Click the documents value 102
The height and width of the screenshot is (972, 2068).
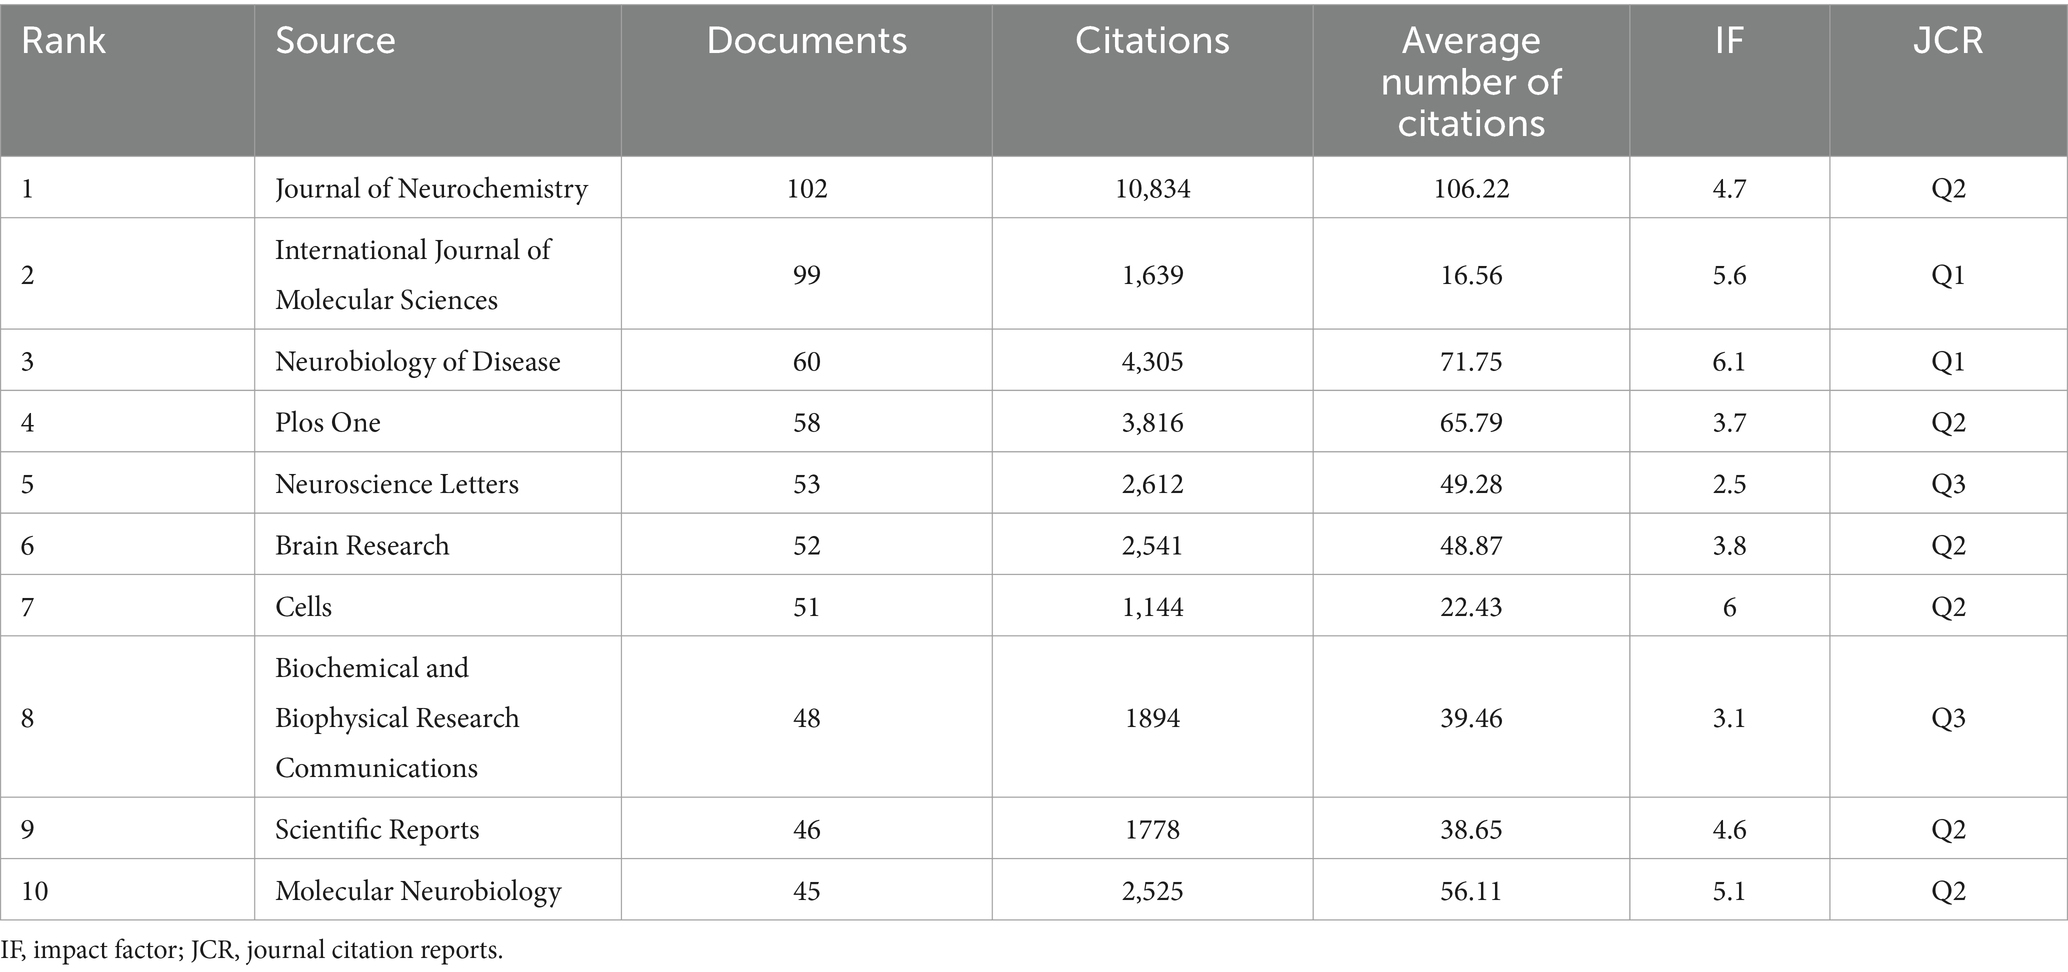[x=806, y=188]
